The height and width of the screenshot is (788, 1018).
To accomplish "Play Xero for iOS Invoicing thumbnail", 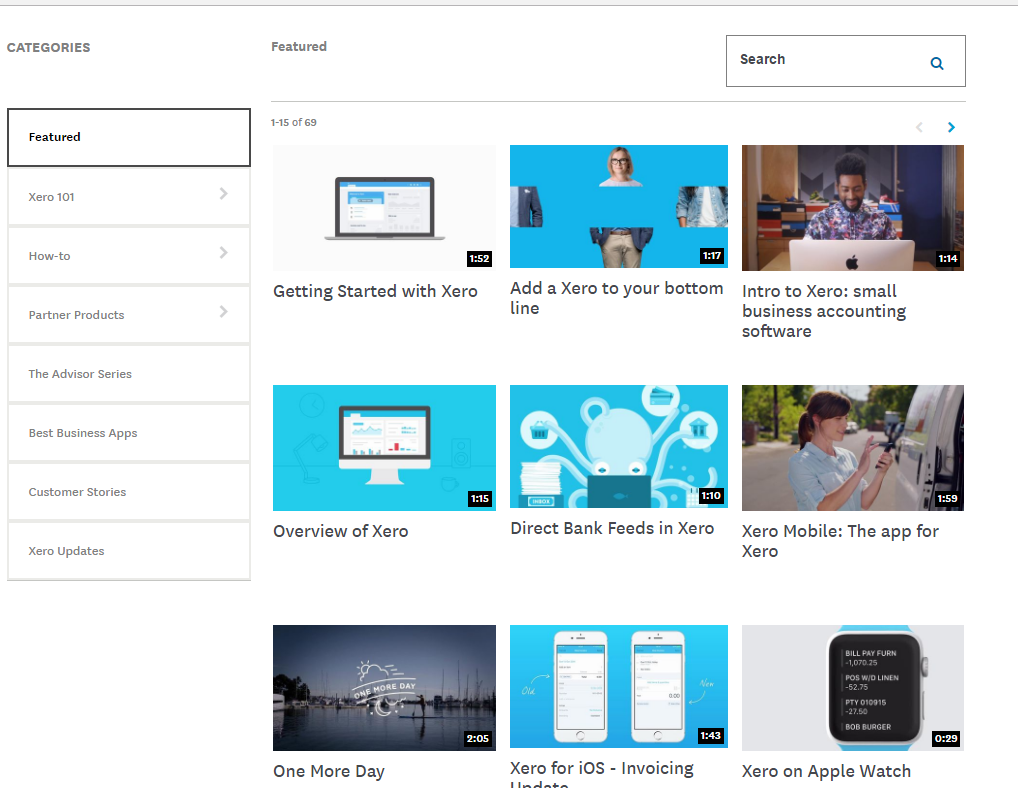I will (x=619, y=687).
